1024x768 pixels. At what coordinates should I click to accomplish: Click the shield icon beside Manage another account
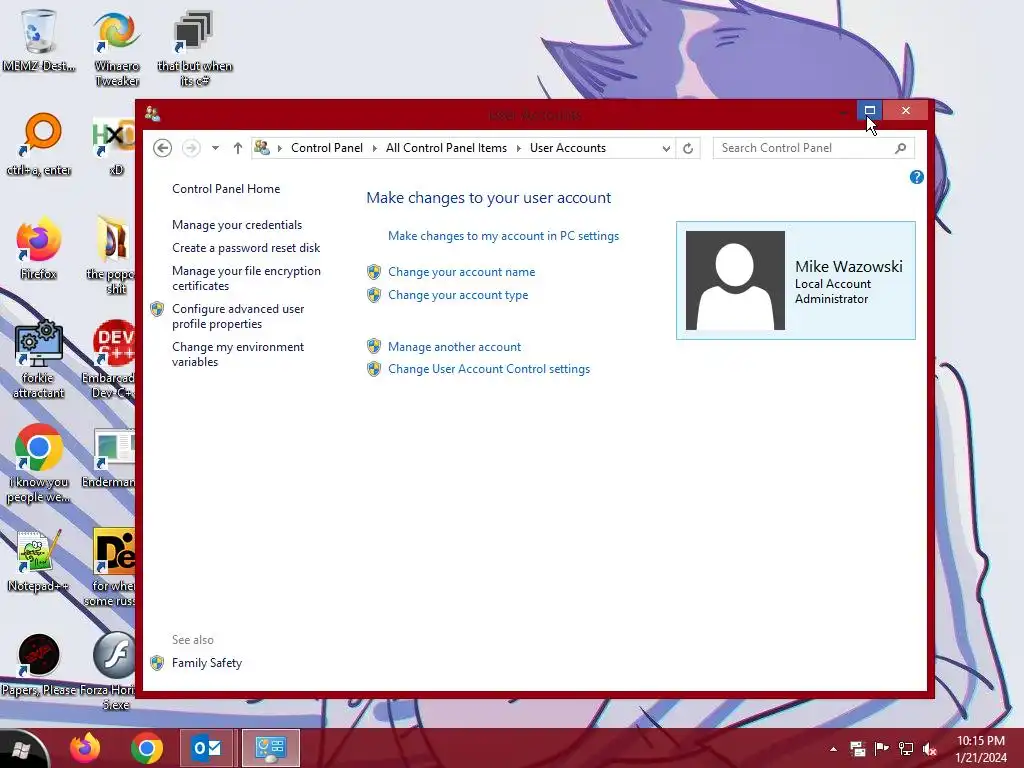coord(374,347)
